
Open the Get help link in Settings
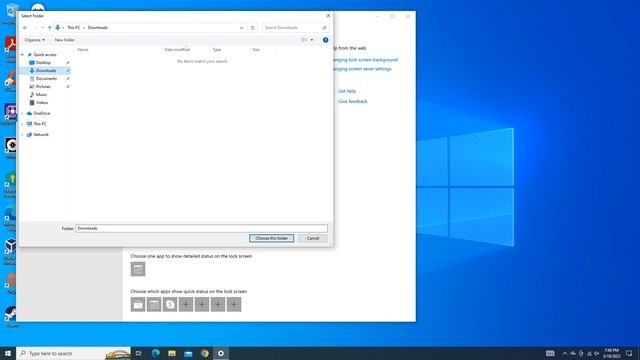[347, 91]
